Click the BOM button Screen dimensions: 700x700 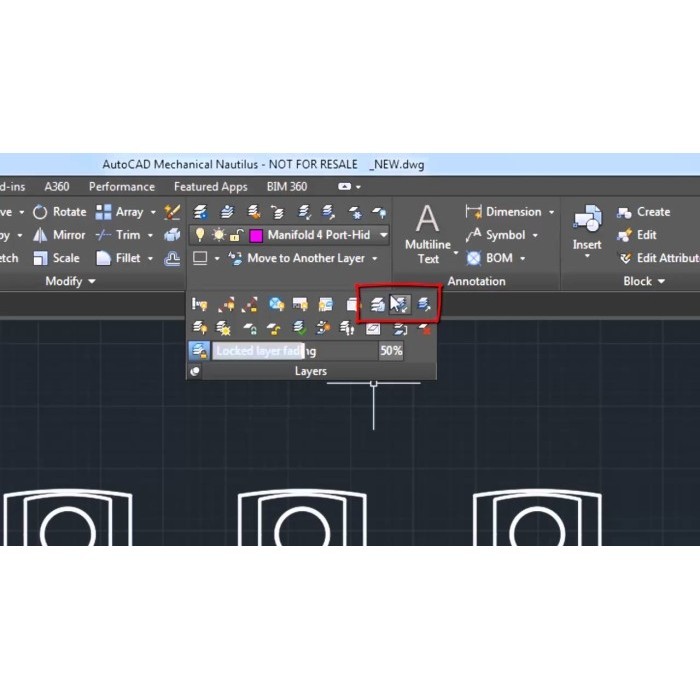(490, 258)
